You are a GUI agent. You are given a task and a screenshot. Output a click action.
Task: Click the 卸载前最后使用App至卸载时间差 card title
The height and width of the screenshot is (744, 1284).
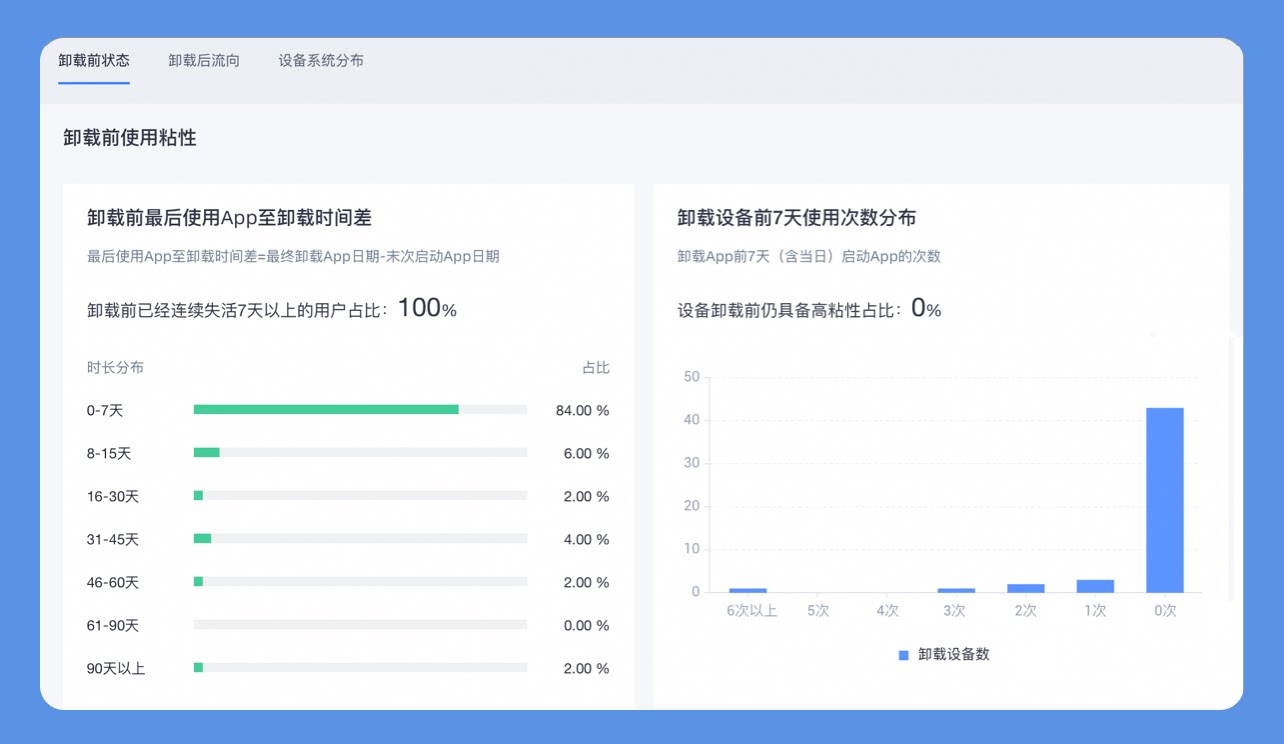pyautogui.click(x=230, y=218)
